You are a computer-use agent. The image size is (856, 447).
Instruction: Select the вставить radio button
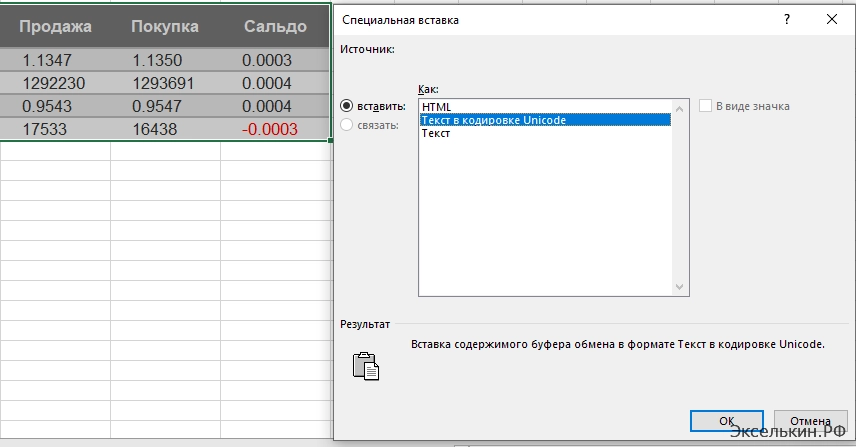(347, 105)
